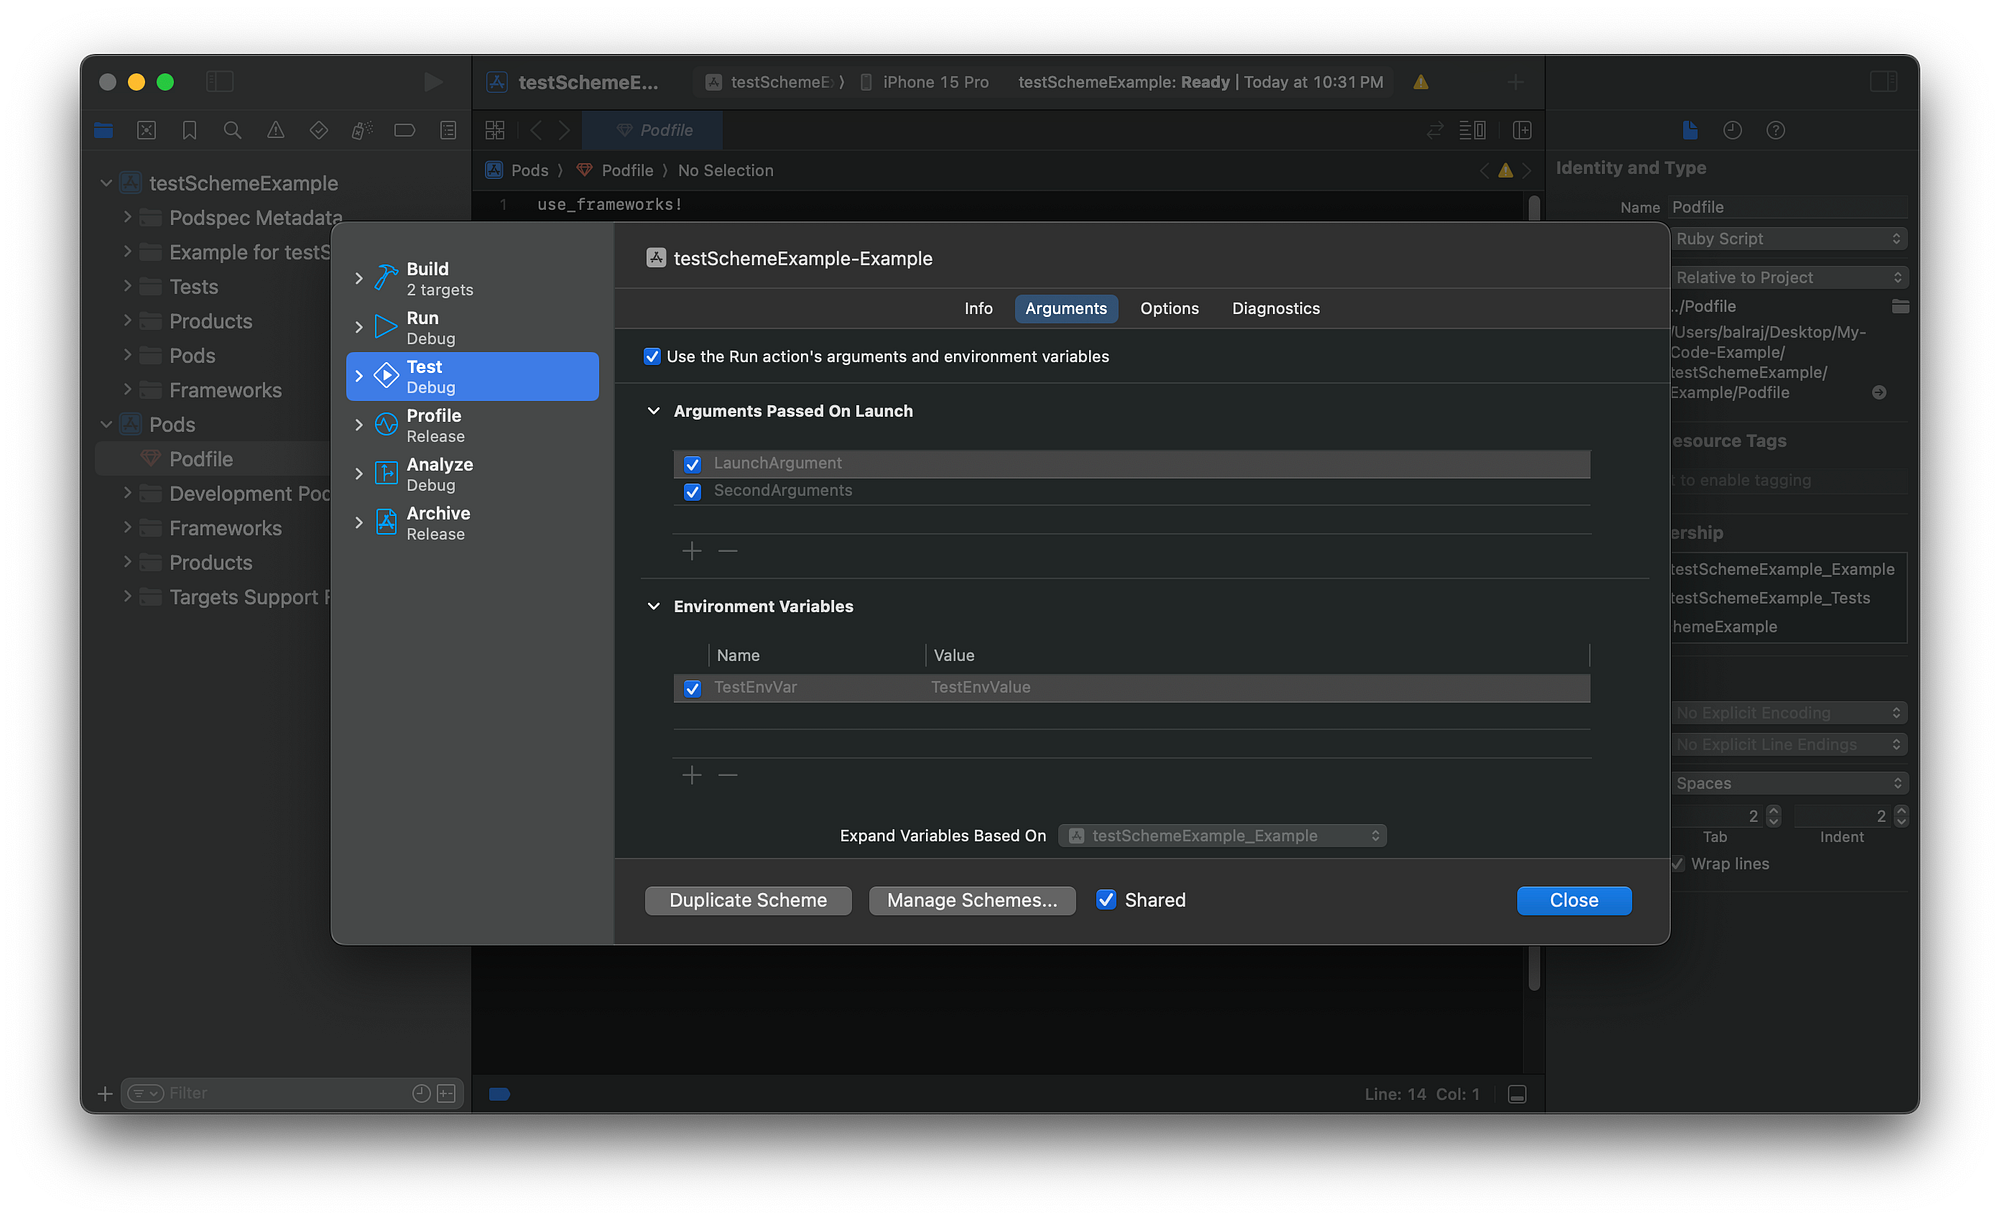Open the Test navigator diamond icon

[x=319, y=130]
